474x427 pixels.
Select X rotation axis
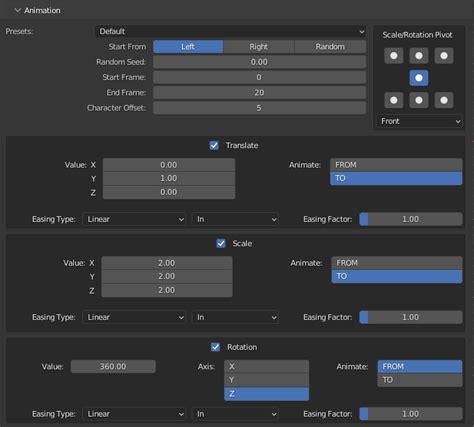[x=266, y=367]
